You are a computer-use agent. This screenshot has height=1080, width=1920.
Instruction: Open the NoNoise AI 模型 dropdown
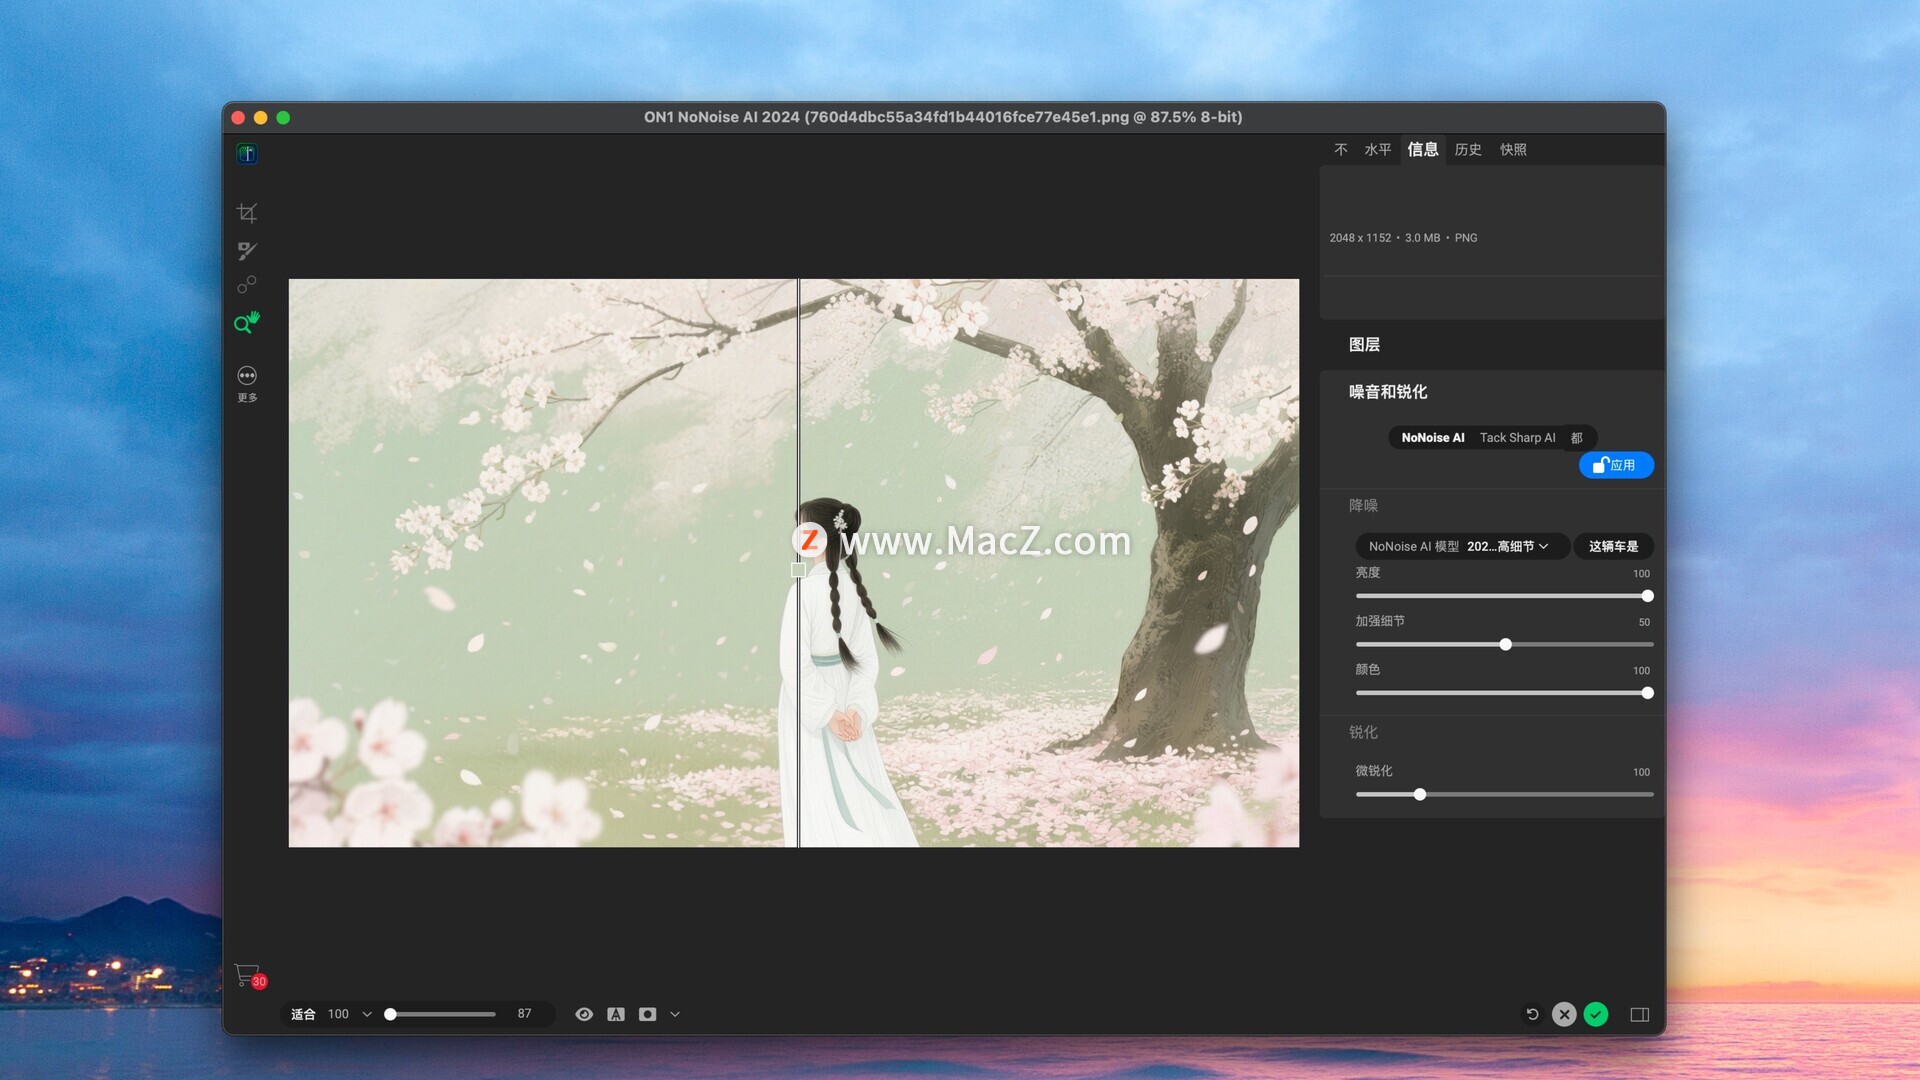(1461, 546)
